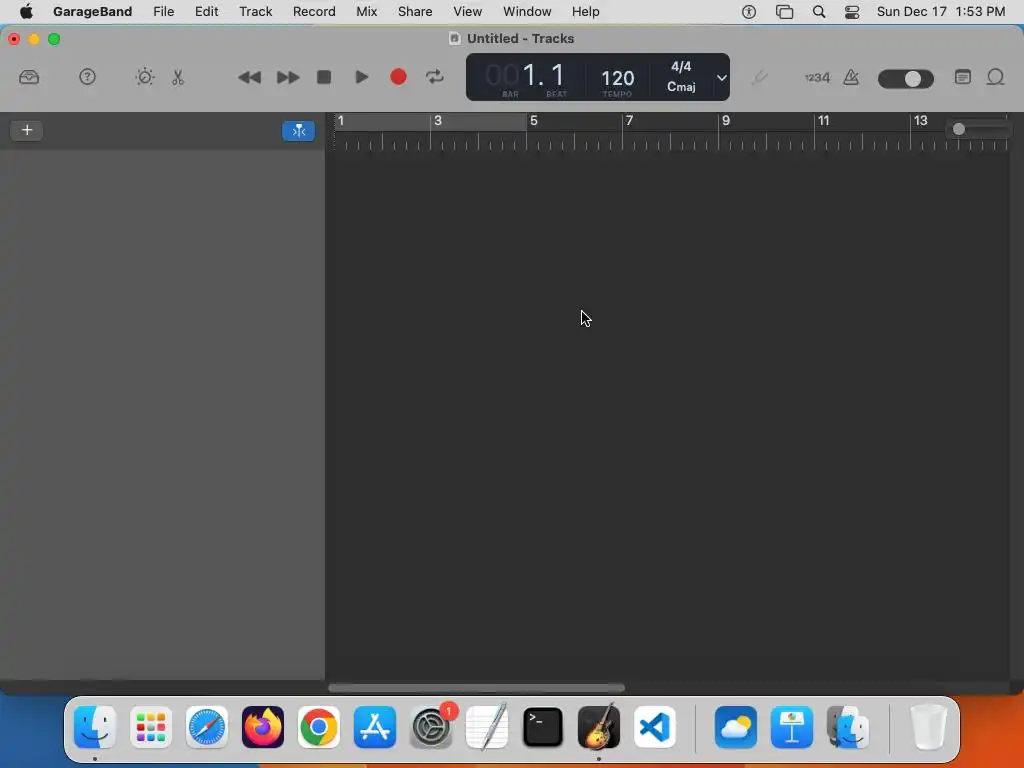Open App Store from the Dock
Image resolution: width=1024 pixels, height=768 pixels.
[x=375, y=727]
